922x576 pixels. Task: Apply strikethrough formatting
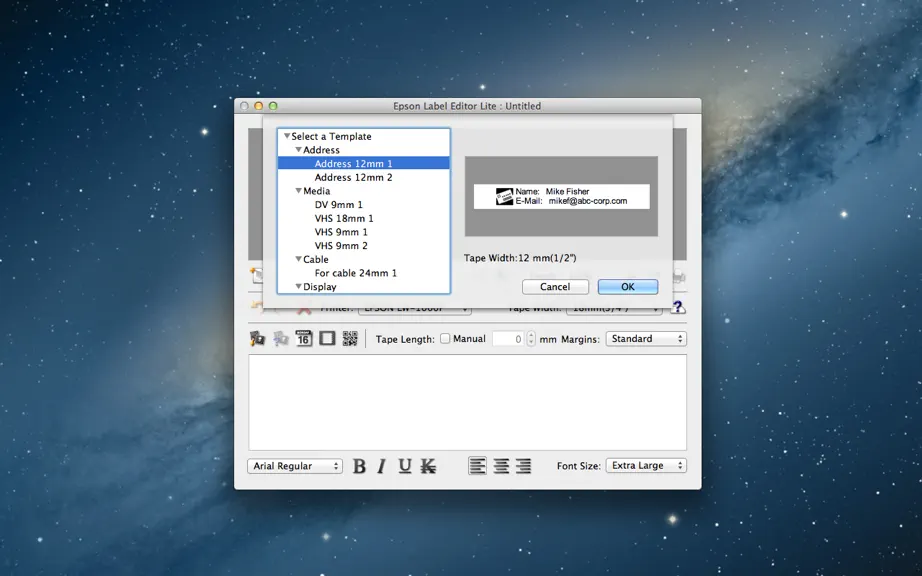(428, 466)
